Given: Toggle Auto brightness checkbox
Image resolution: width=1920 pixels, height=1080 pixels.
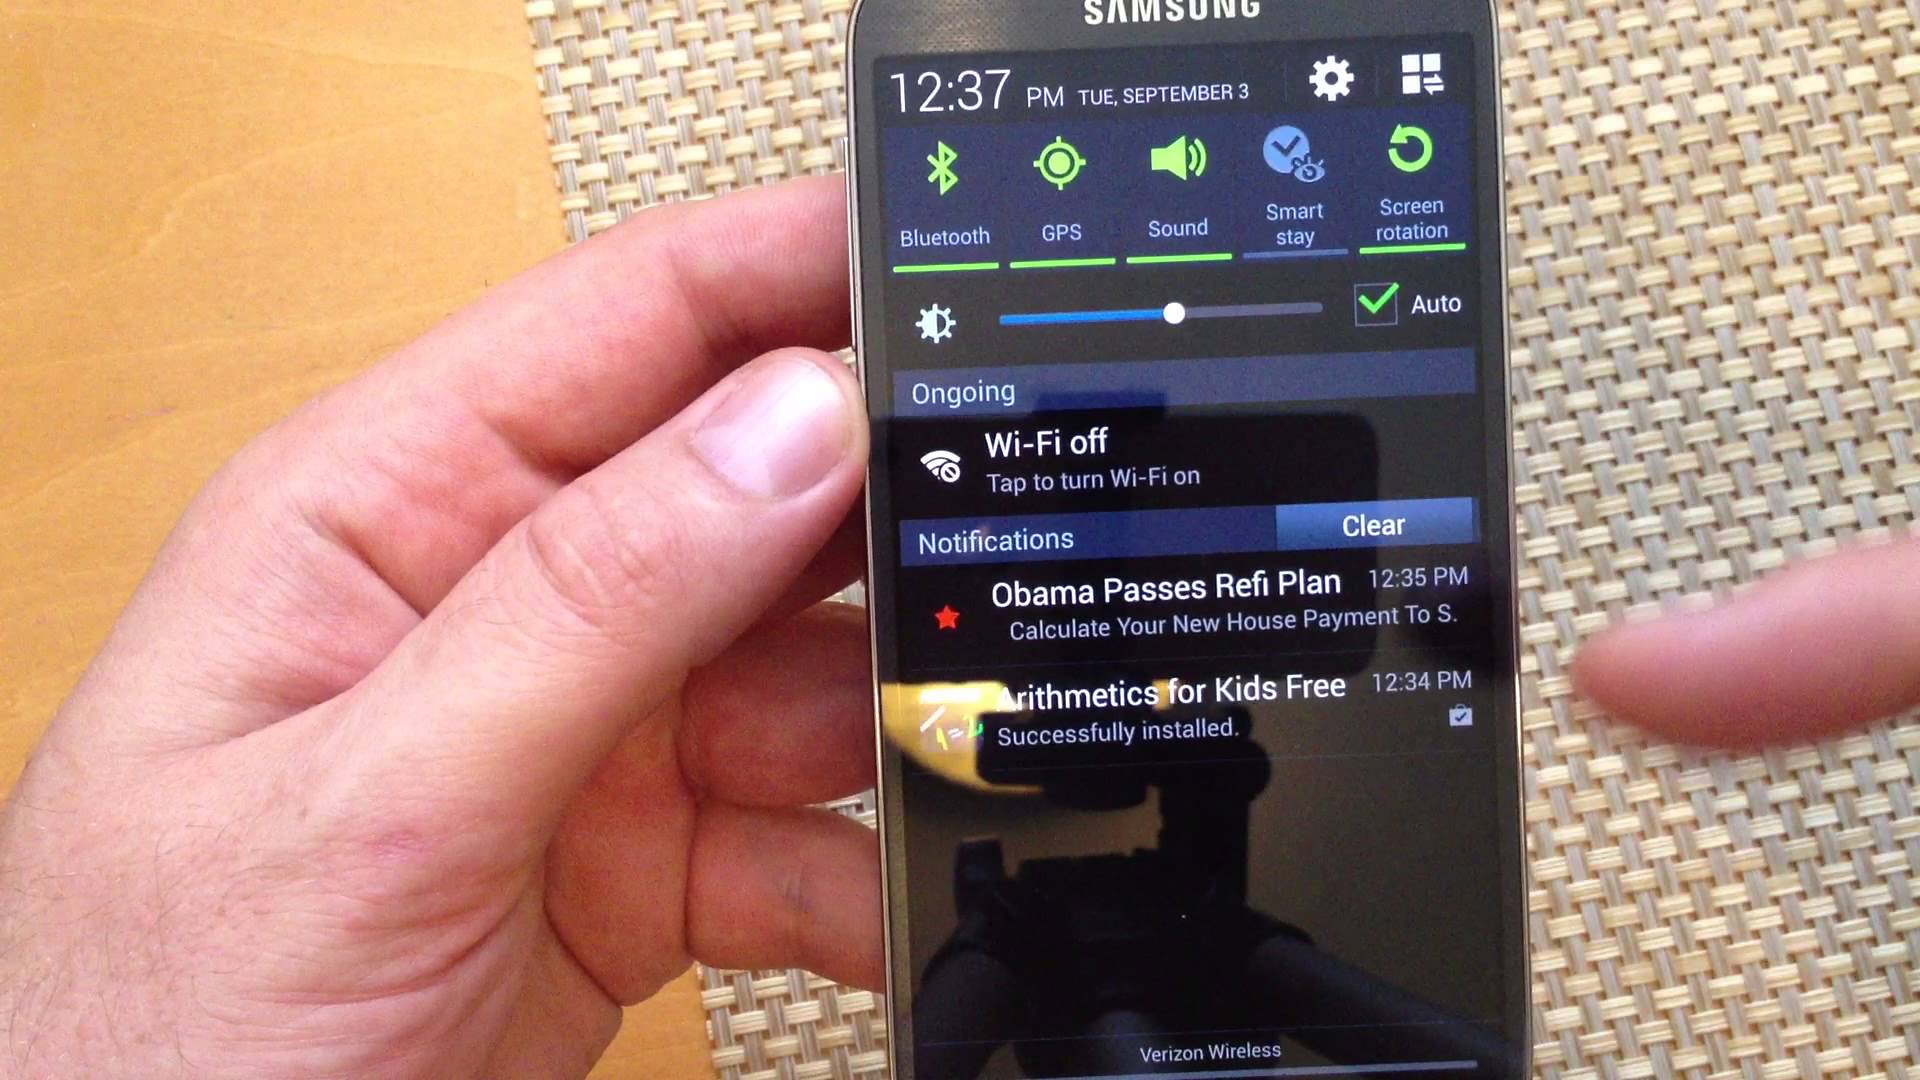Looking at the screenshot, I should tap(1377, 305).
